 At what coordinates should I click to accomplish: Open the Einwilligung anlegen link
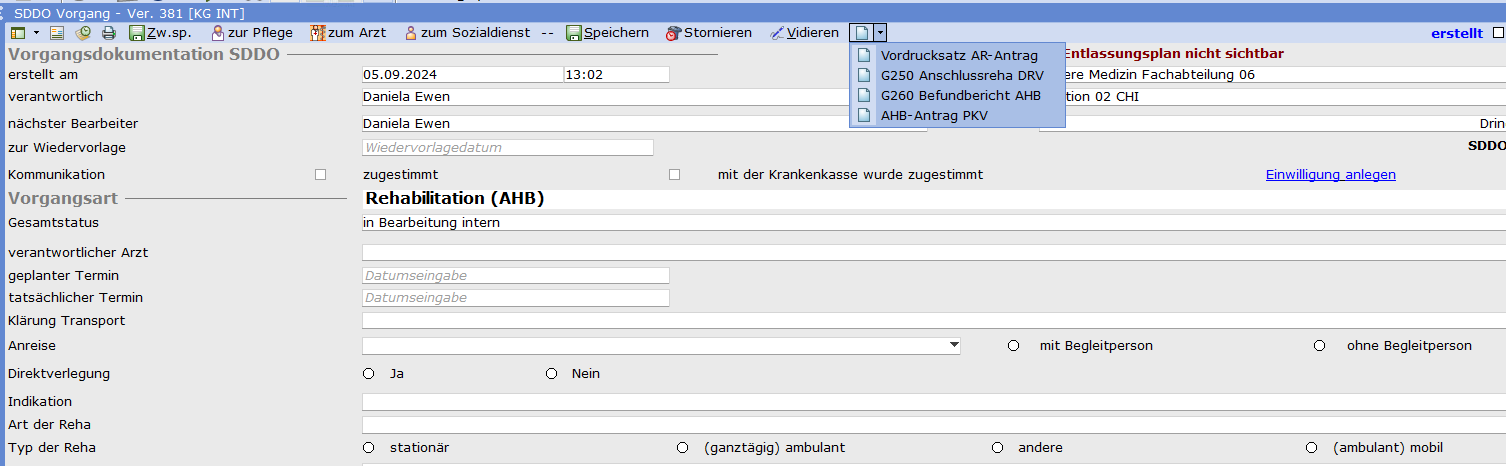pos(1331,174)
